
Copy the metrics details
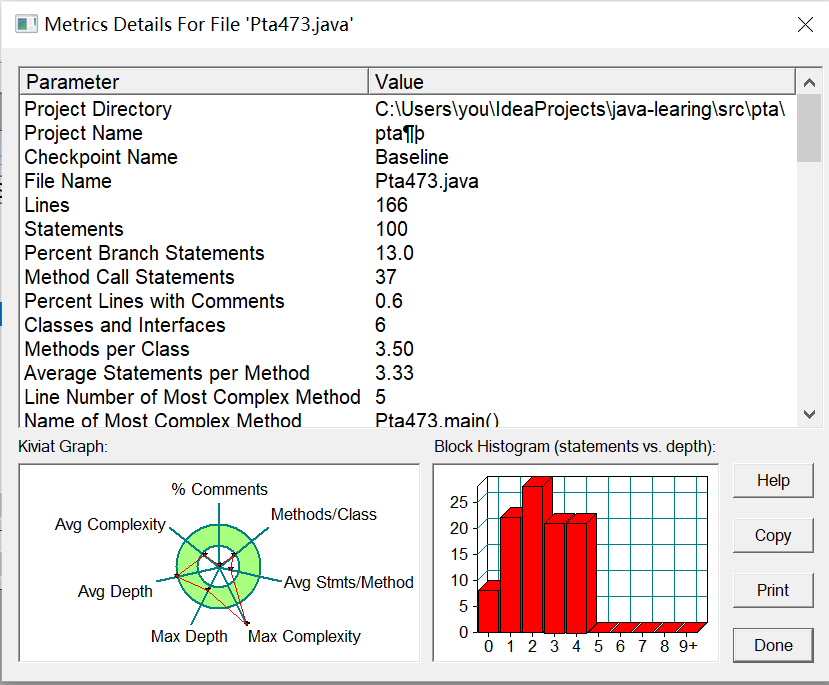772,535
